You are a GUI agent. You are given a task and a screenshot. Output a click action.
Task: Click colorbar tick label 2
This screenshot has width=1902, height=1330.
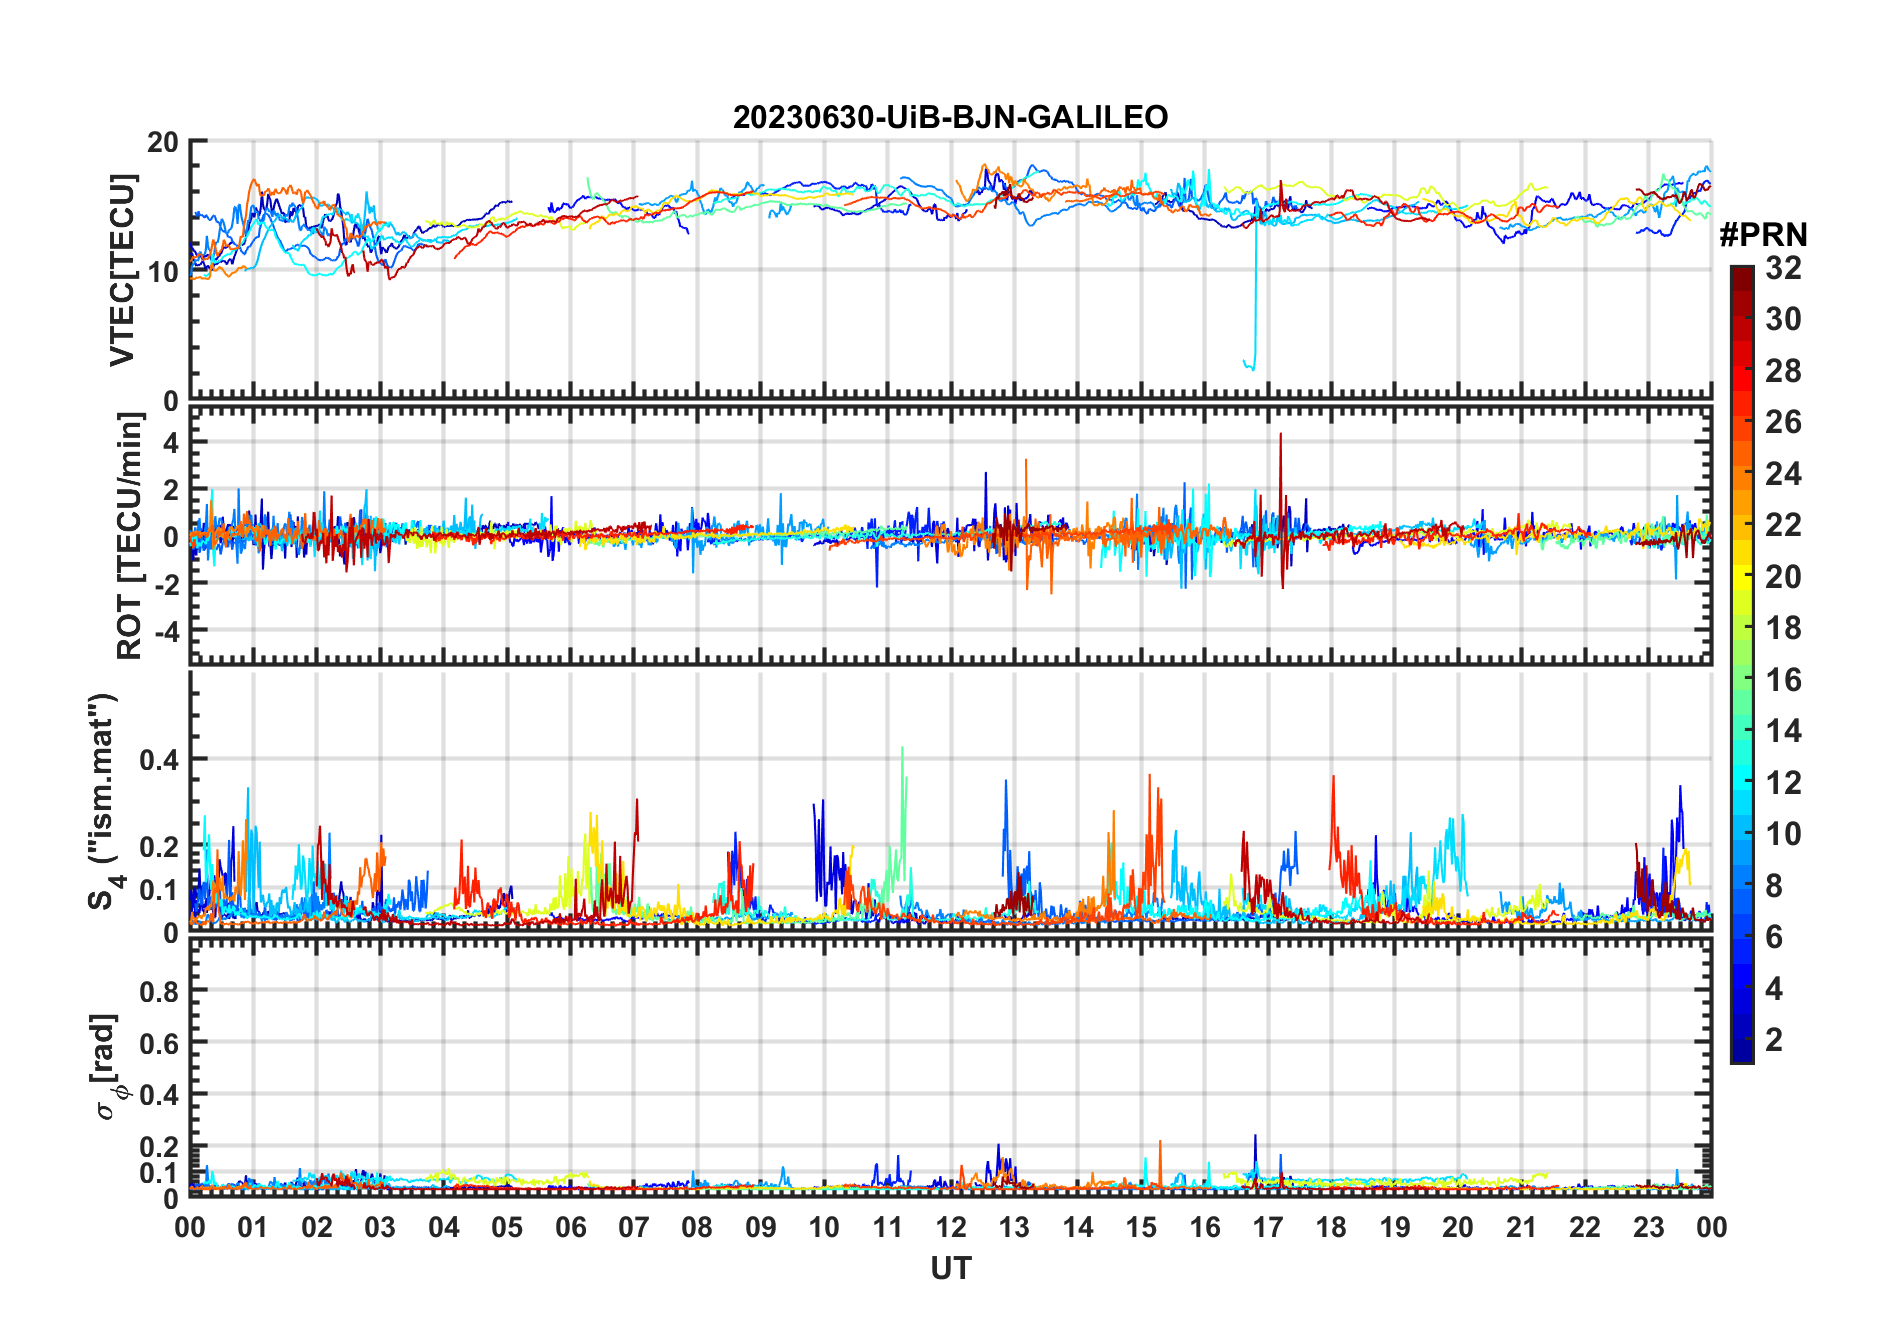(x=1774, y=1040)
